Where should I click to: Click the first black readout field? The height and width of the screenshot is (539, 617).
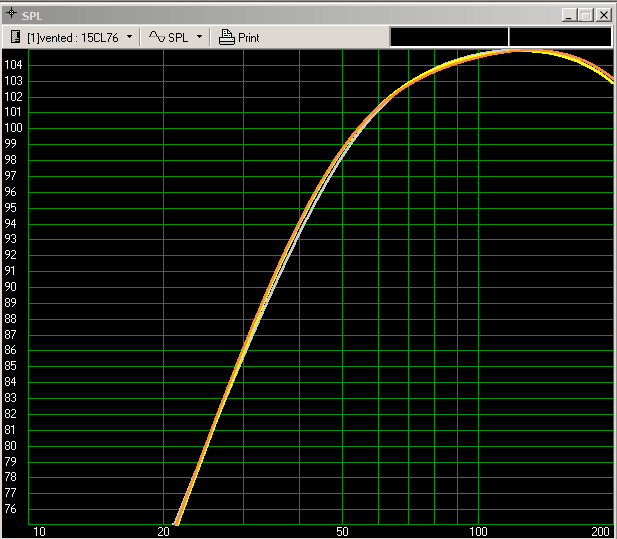point(449,37)
